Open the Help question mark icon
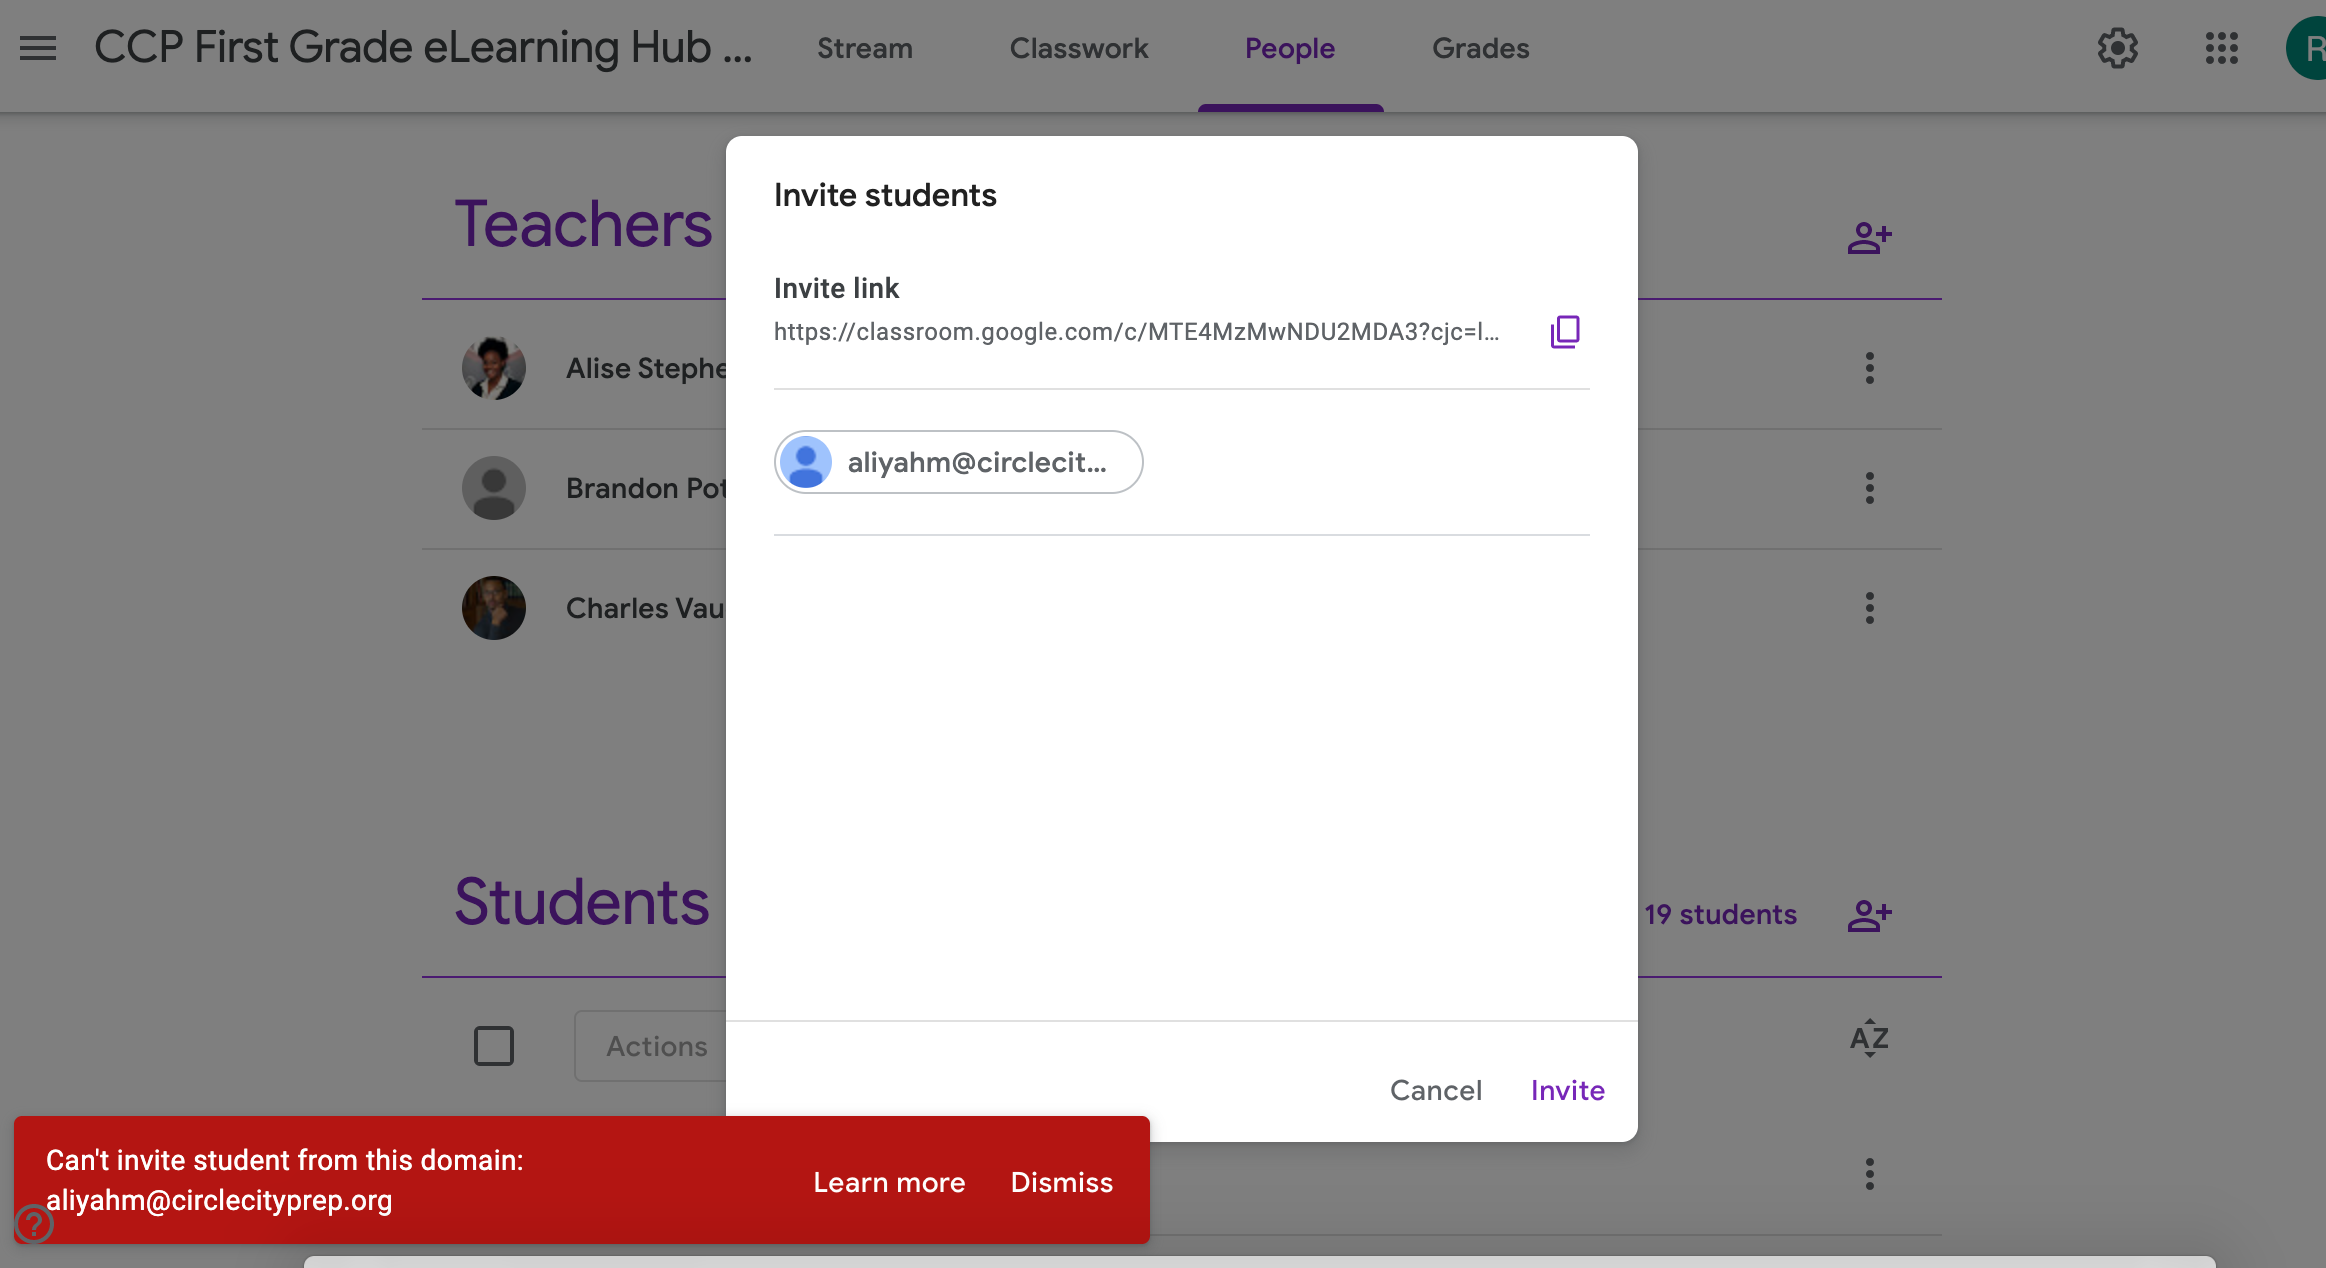 (x=33, y=1224)
